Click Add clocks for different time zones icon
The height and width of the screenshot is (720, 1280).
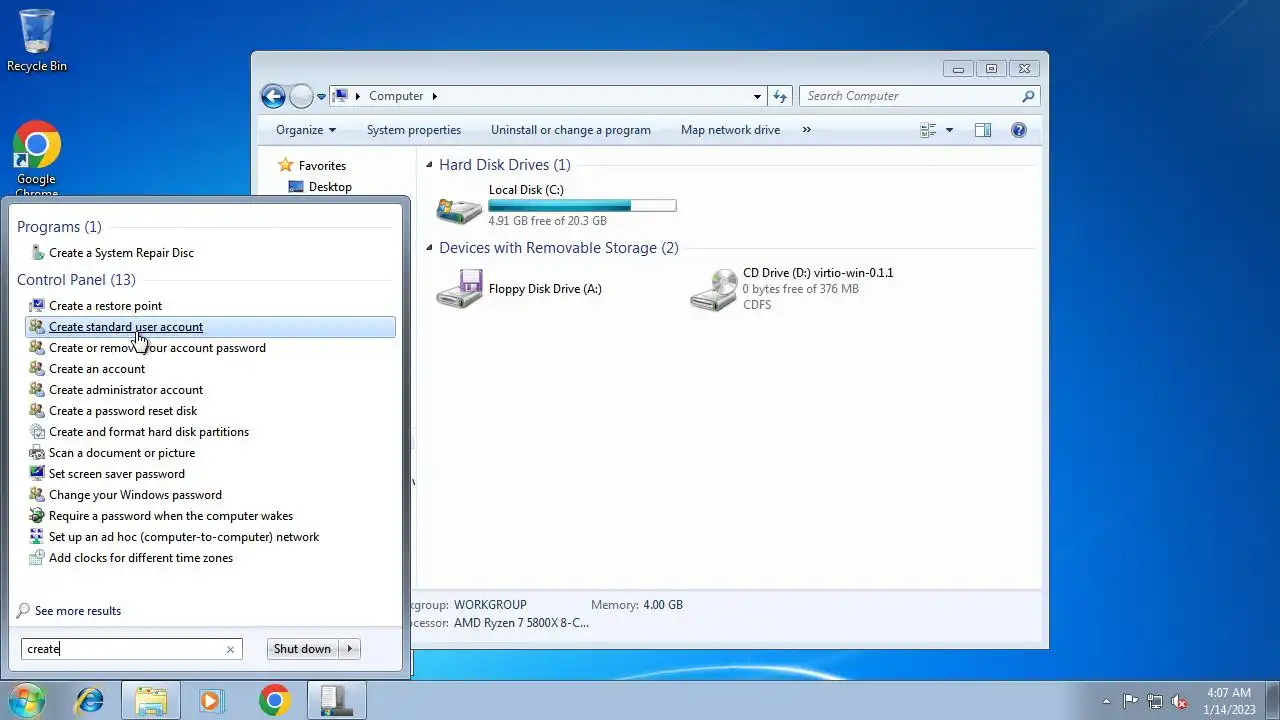(x=37, y=558)
